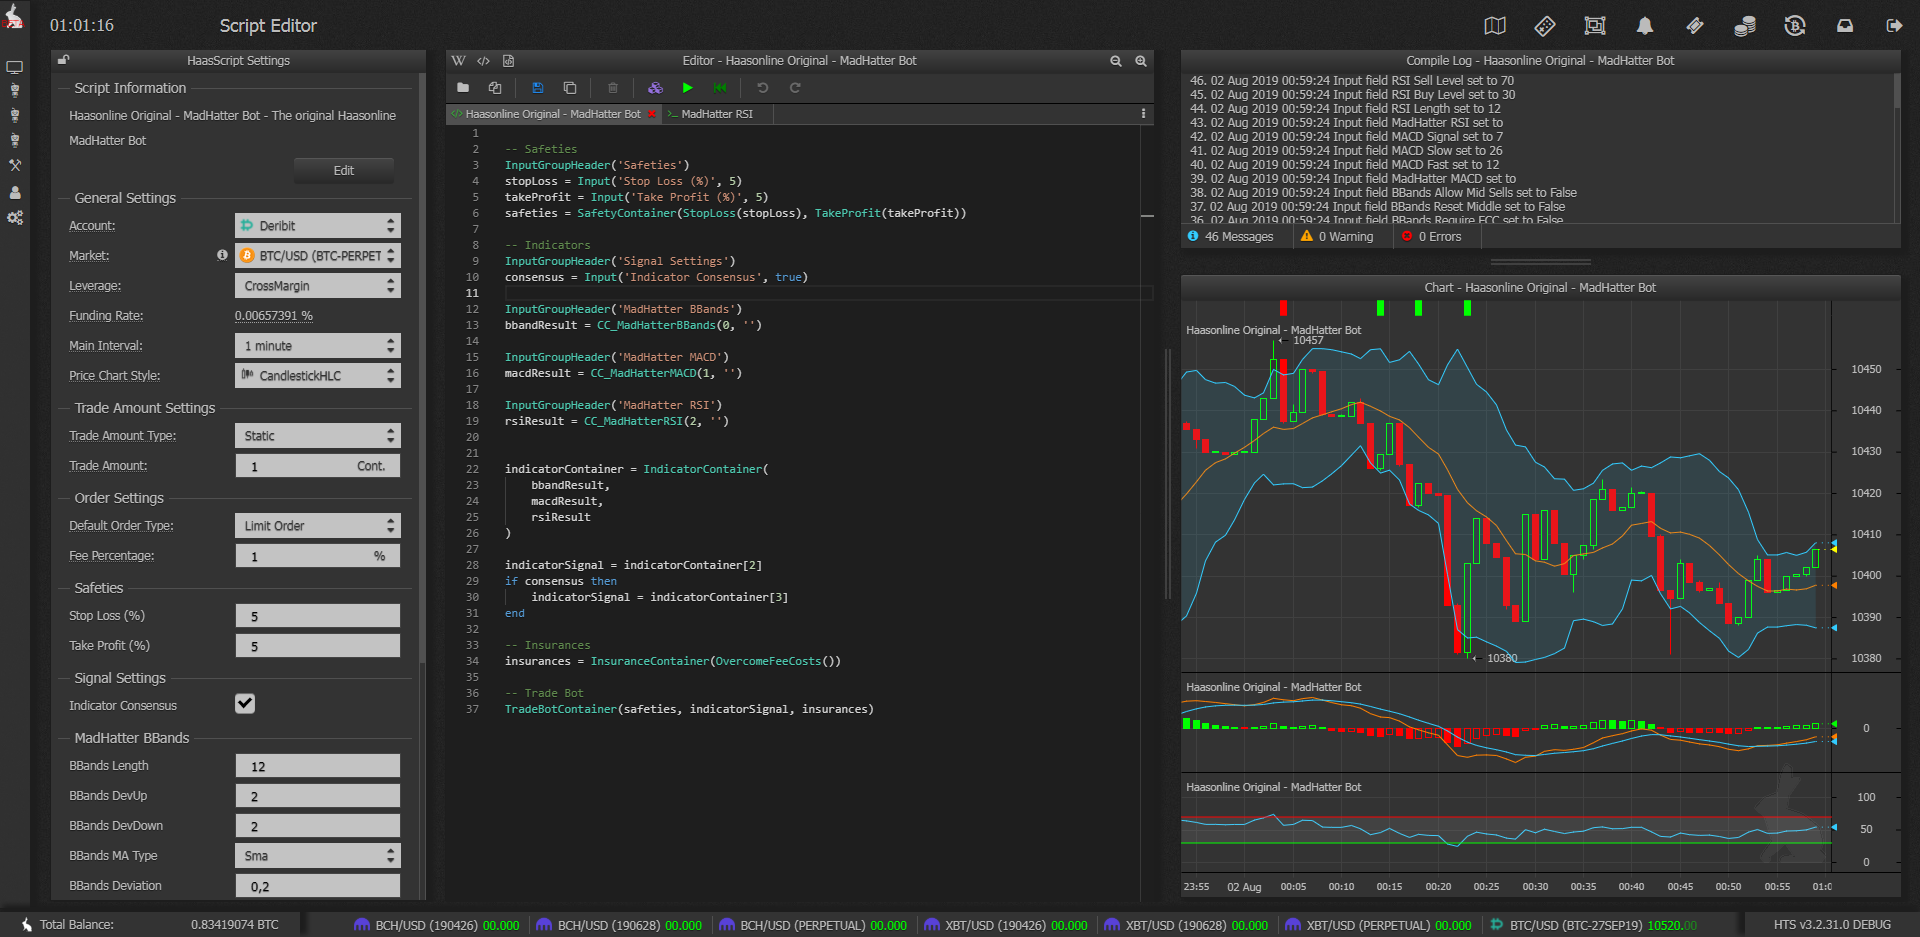The width and height of the screenshot is (1920, 937).
Task: Click the BTC/USD (BTC-27SEP19) ticker in status bar
Action: click(x=1594, y=925)
